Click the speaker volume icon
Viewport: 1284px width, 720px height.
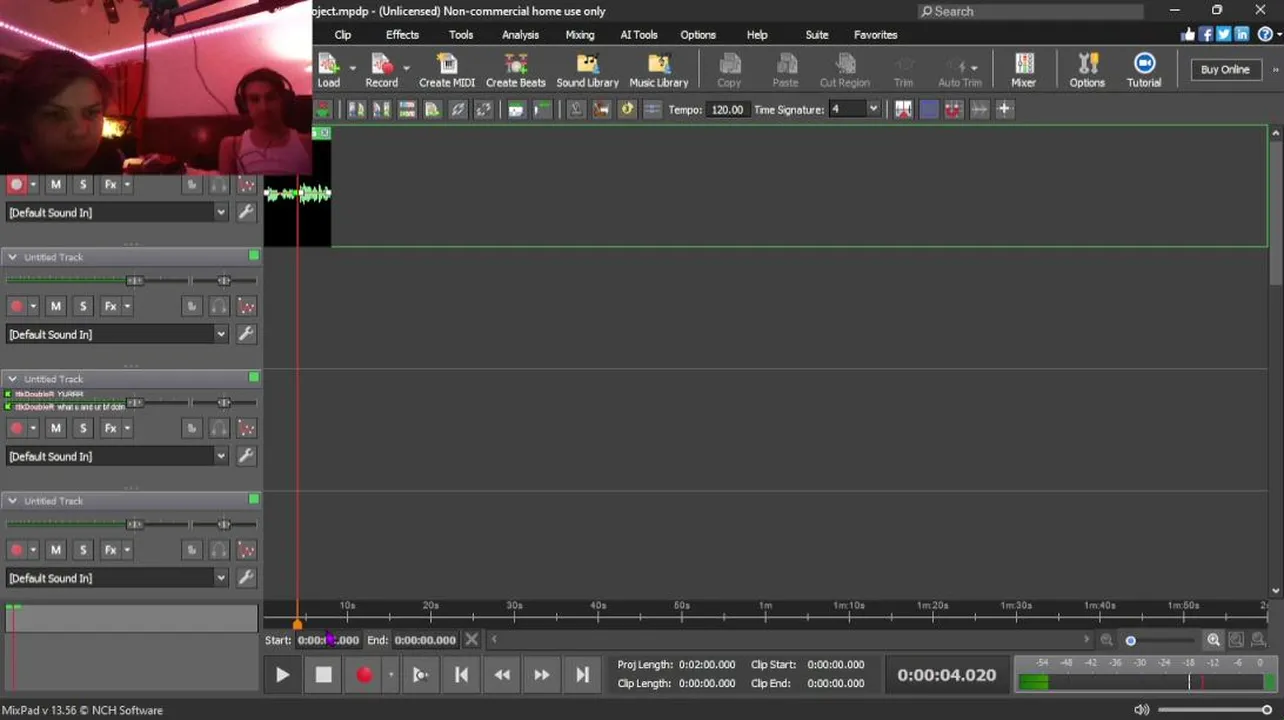[1141, 710]
